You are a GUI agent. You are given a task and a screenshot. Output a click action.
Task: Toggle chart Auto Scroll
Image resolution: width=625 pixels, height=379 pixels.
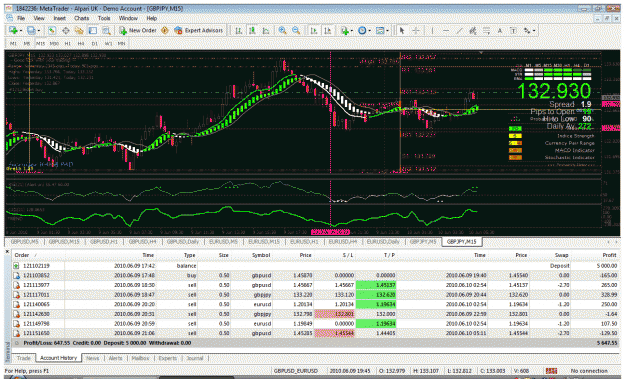click(x=314, y=31)
